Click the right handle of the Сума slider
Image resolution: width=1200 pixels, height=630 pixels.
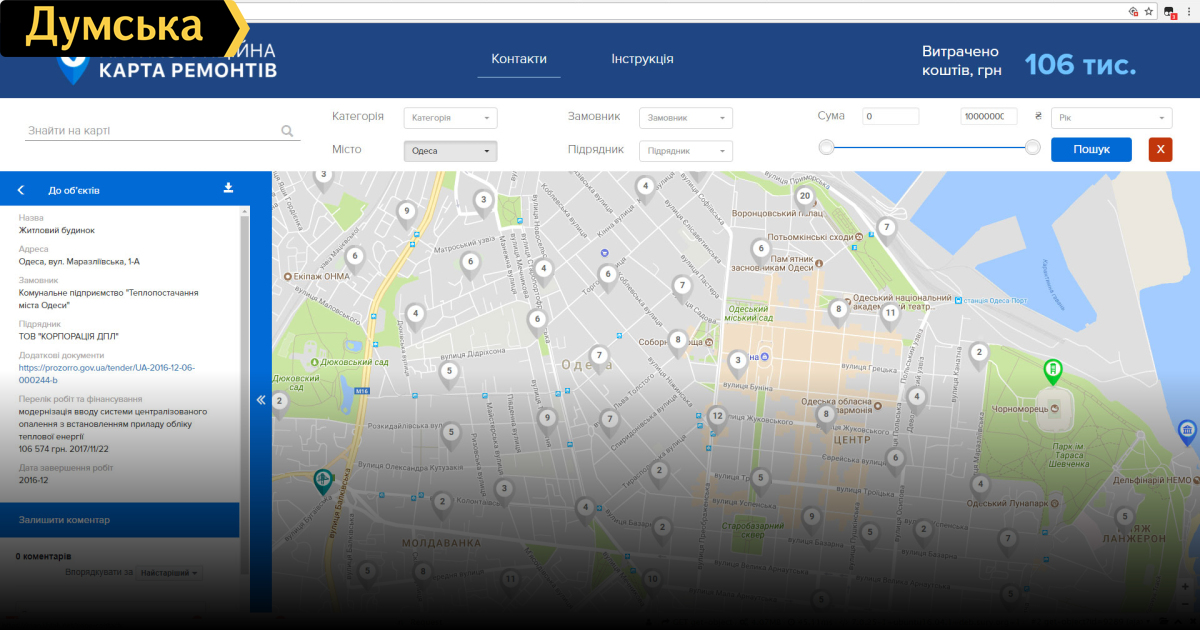point(1033,148)
